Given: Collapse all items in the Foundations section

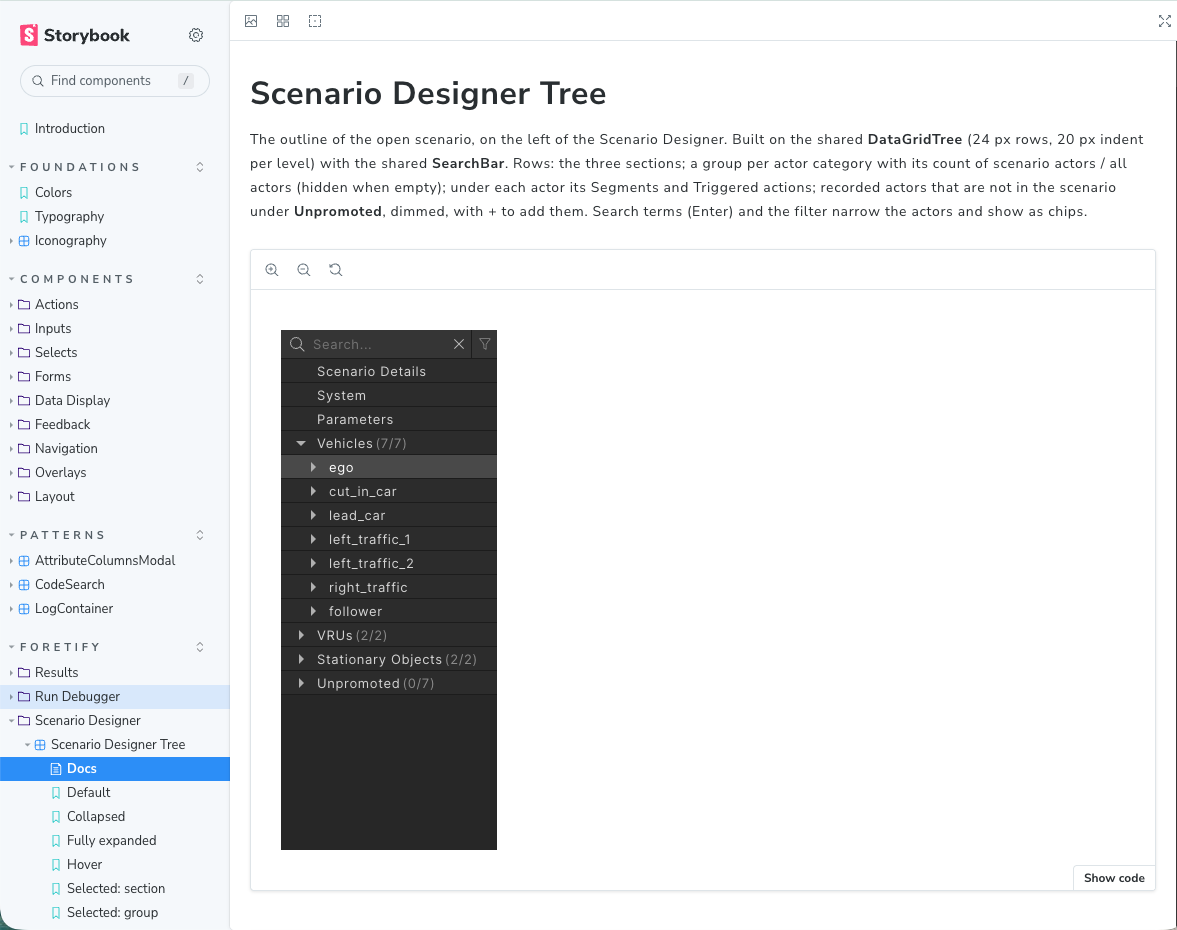Looking at the screenshot, I should click(x=200, y=167).
